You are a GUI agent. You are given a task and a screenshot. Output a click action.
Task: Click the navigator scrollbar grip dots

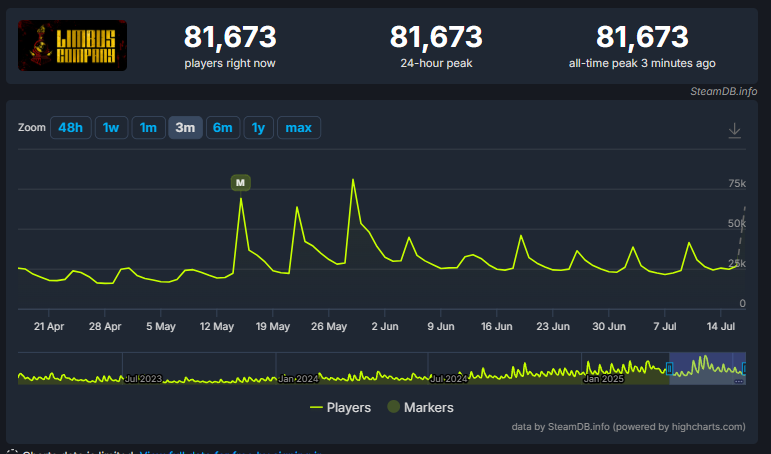(739, 381)
